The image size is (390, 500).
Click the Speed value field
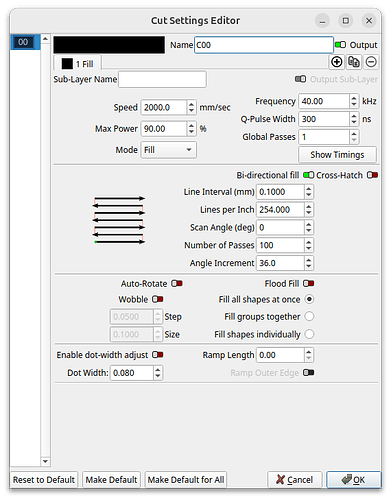click(x=164, y=108)
